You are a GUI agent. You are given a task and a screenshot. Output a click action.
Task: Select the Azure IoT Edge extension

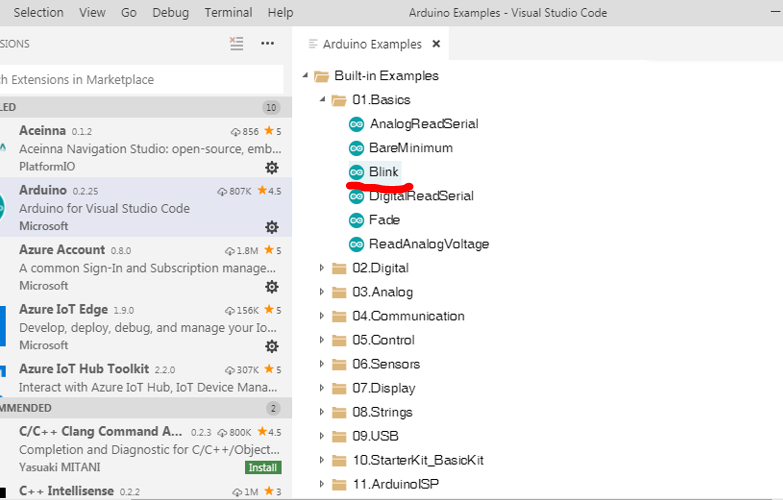146,326
